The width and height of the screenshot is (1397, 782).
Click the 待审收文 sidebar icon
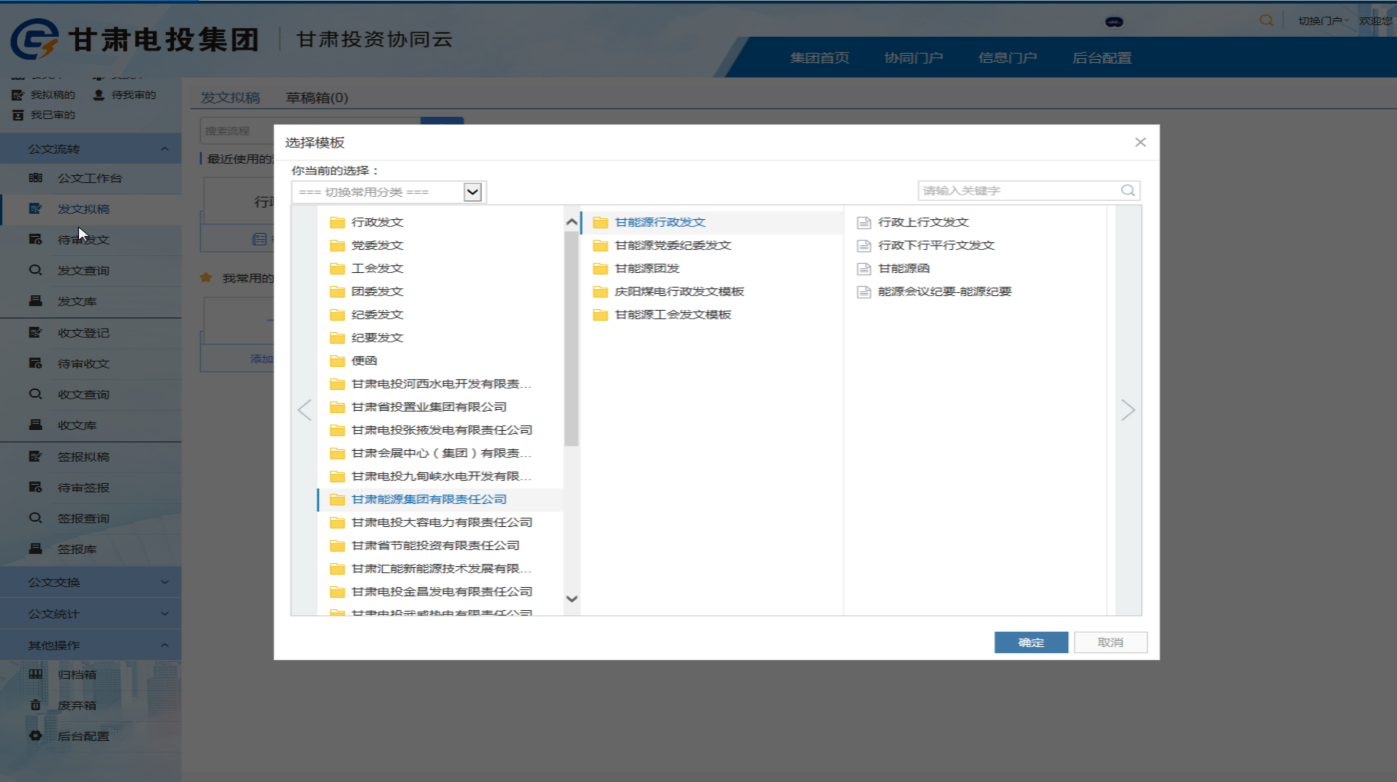tap(36, 364)
